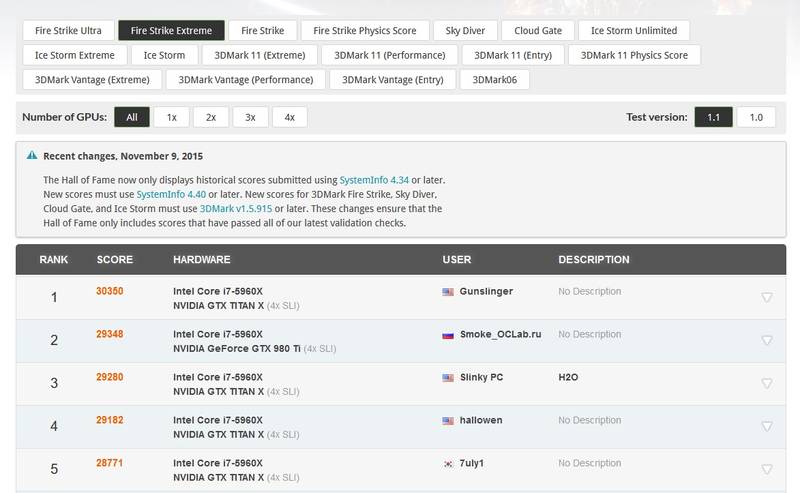Open user hallowen's profile
Screen dimensions: 800x493
(x=481, y=420)
